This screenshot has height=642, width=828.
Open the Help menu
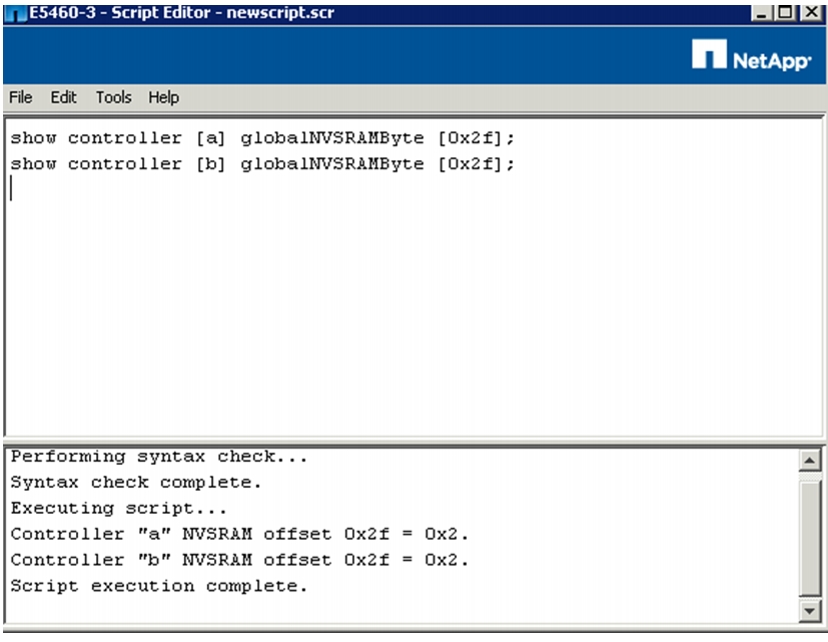(x=164, y=98)
